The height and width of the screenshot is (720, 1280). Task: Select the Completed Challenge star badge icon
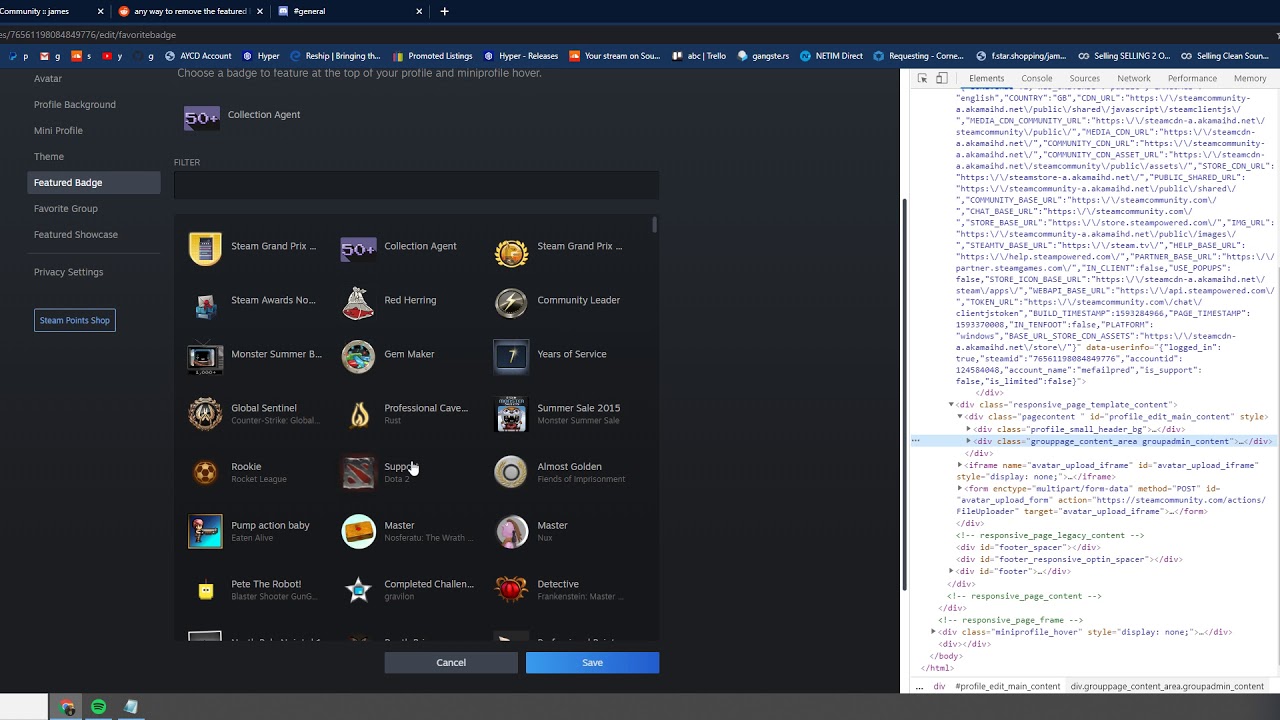358,590
